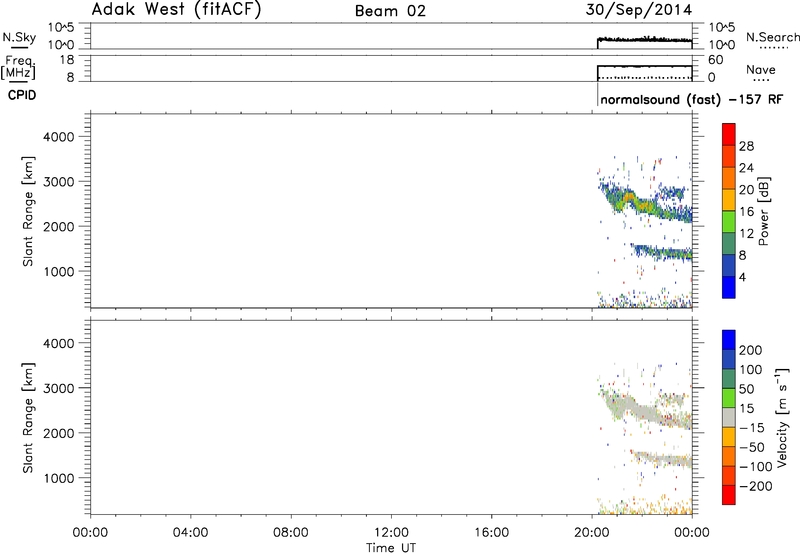This screenshot has height=554, width=800.
Task: Click the gray scatter band near 1400 km in velocity panel
Action: (x=663, y=459)
